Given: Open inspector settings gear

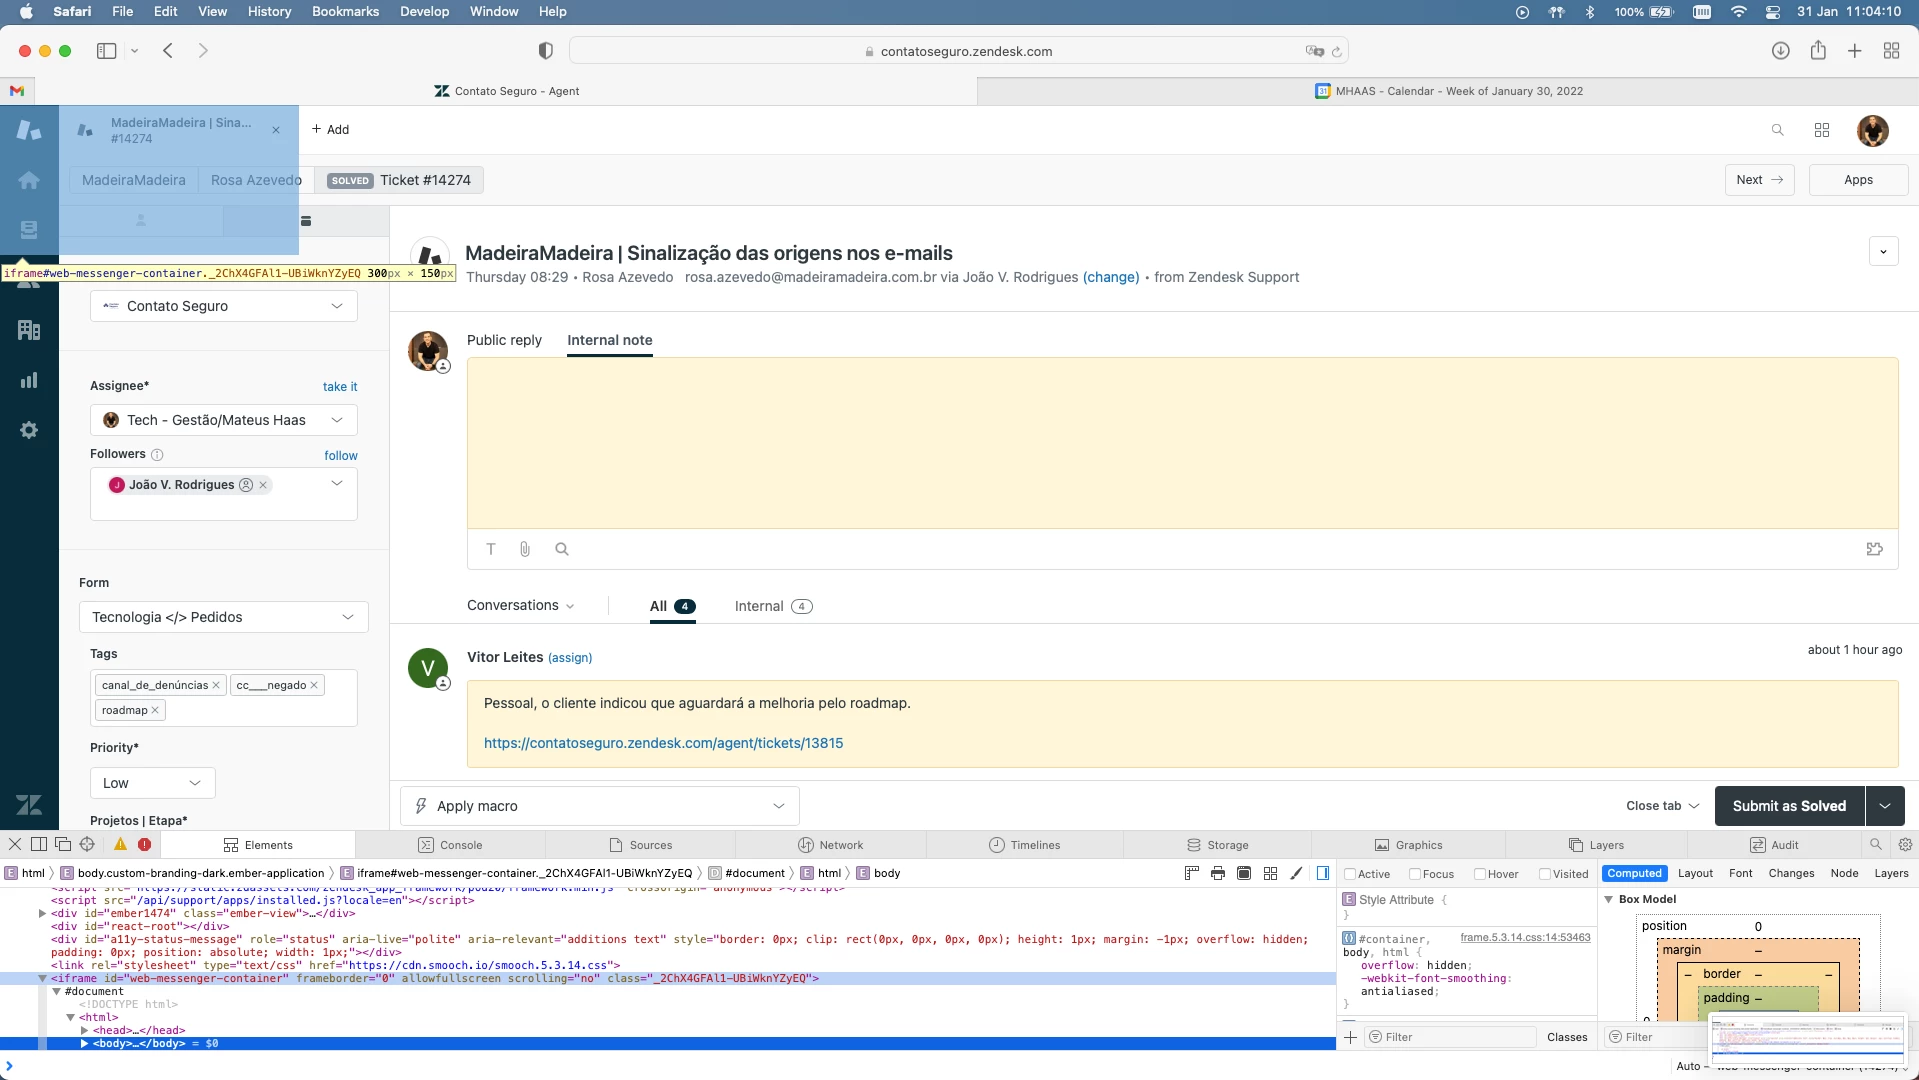Looking at the screenshot, I should tap(1905, 844).
